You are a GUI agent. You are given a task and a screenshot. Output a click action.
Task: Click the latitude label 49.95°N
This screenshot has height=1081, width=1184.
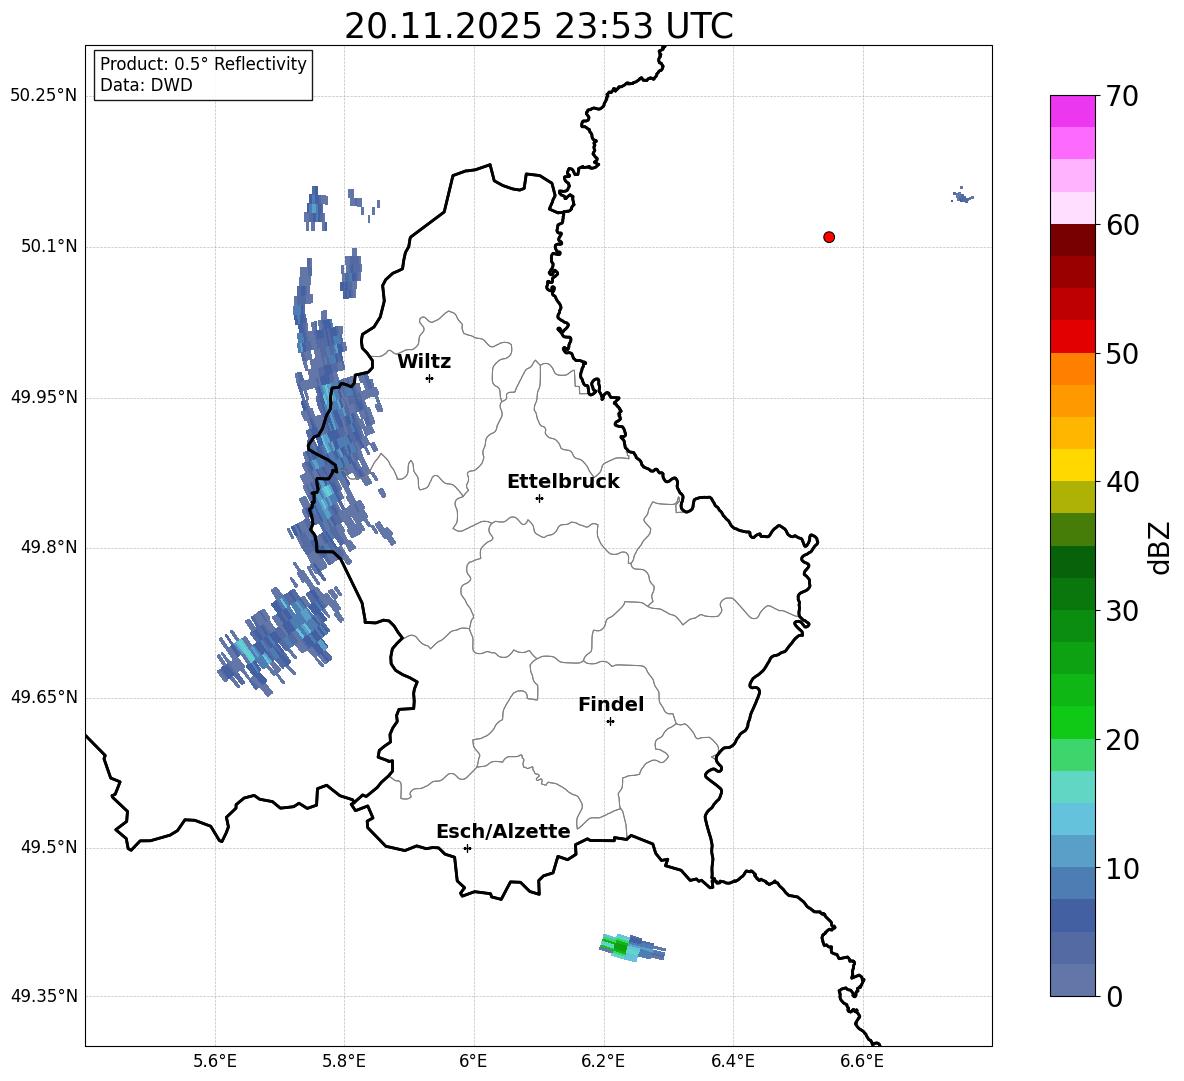44,397
